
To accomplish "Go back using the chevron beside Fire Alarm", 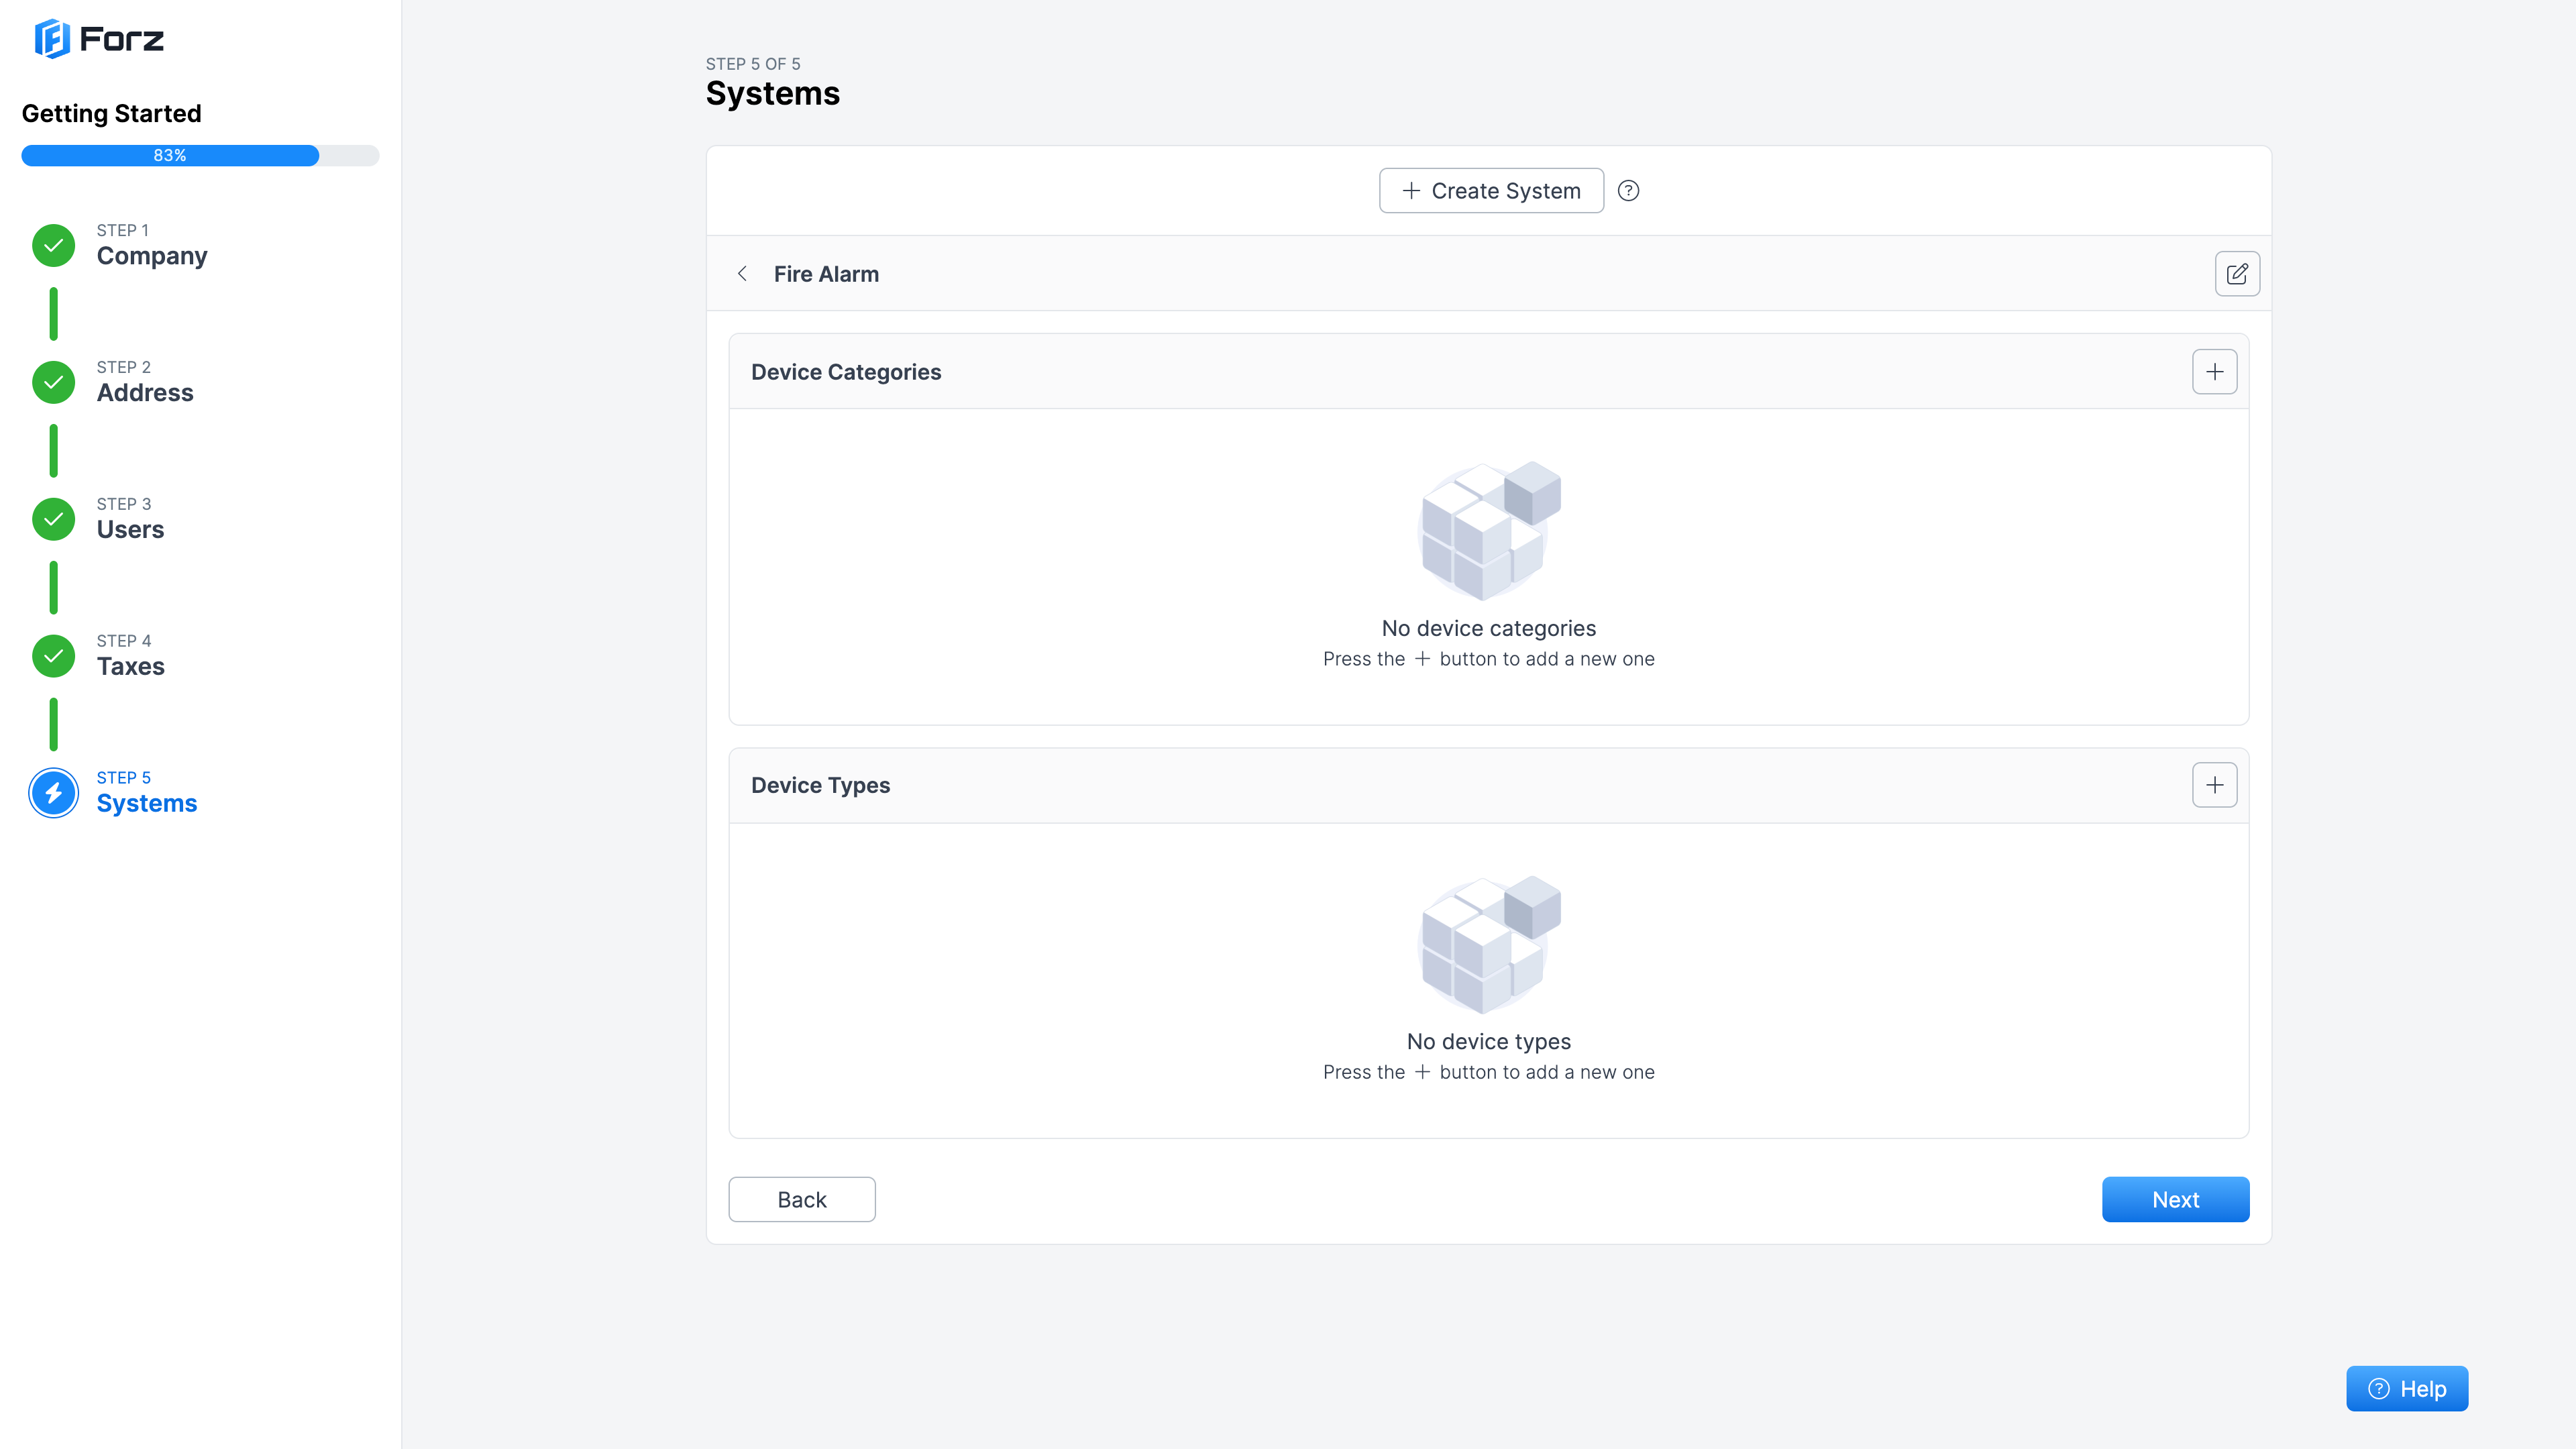I will click(x=742, y=274).
